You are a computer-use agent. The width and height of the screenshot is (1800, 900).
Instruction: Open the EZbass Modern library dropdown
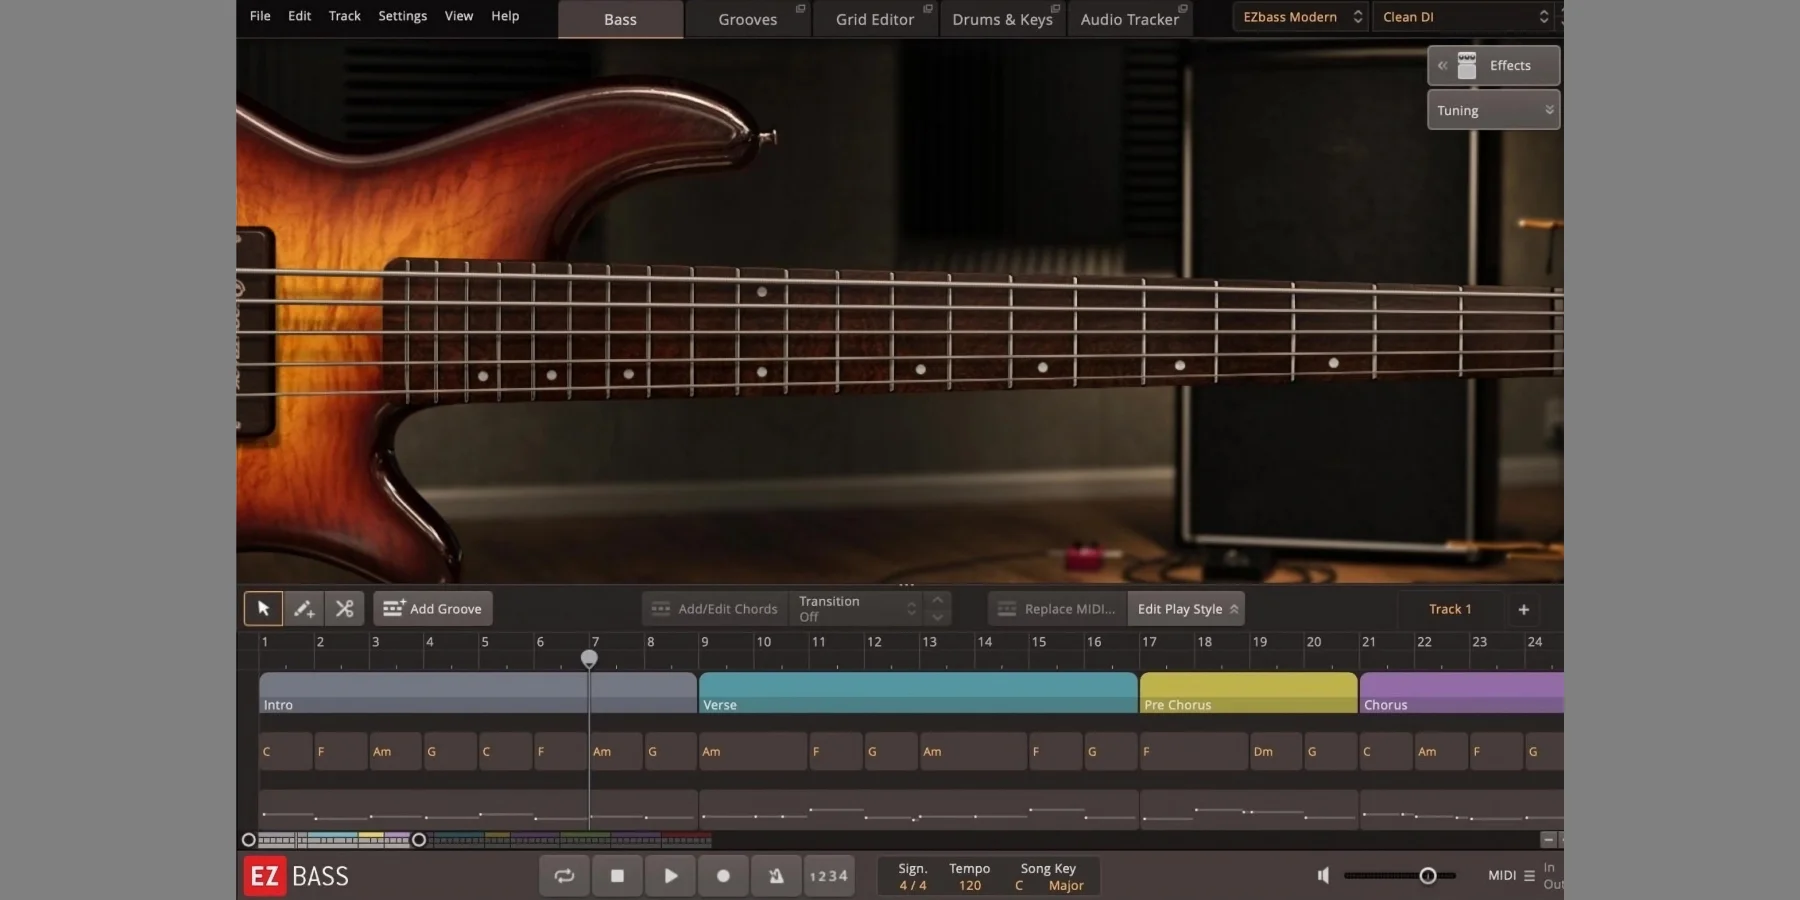tap(1300, 17)
